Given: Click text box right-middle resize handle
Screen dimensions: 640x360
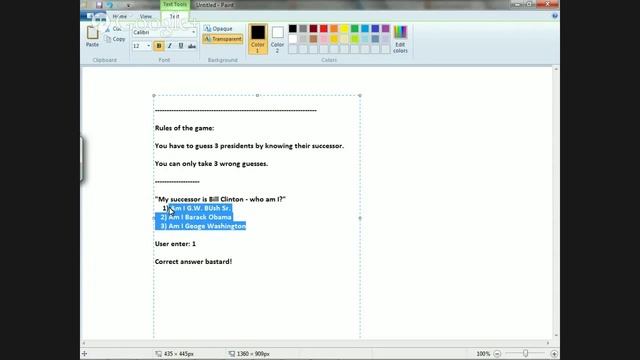Looking at the screenshot, I should click(360, 218).
